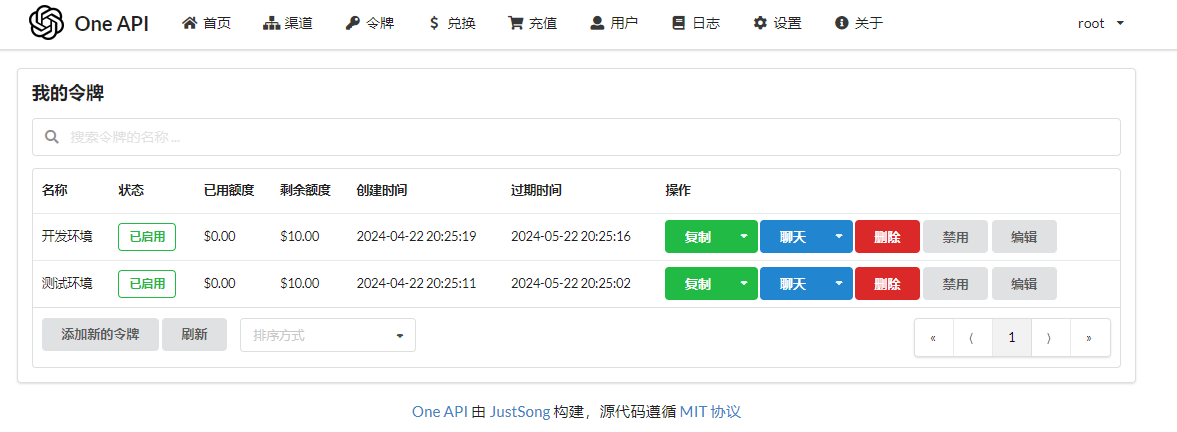
Task: Click the 过期时间 column header
Action: tap(537, 190)
